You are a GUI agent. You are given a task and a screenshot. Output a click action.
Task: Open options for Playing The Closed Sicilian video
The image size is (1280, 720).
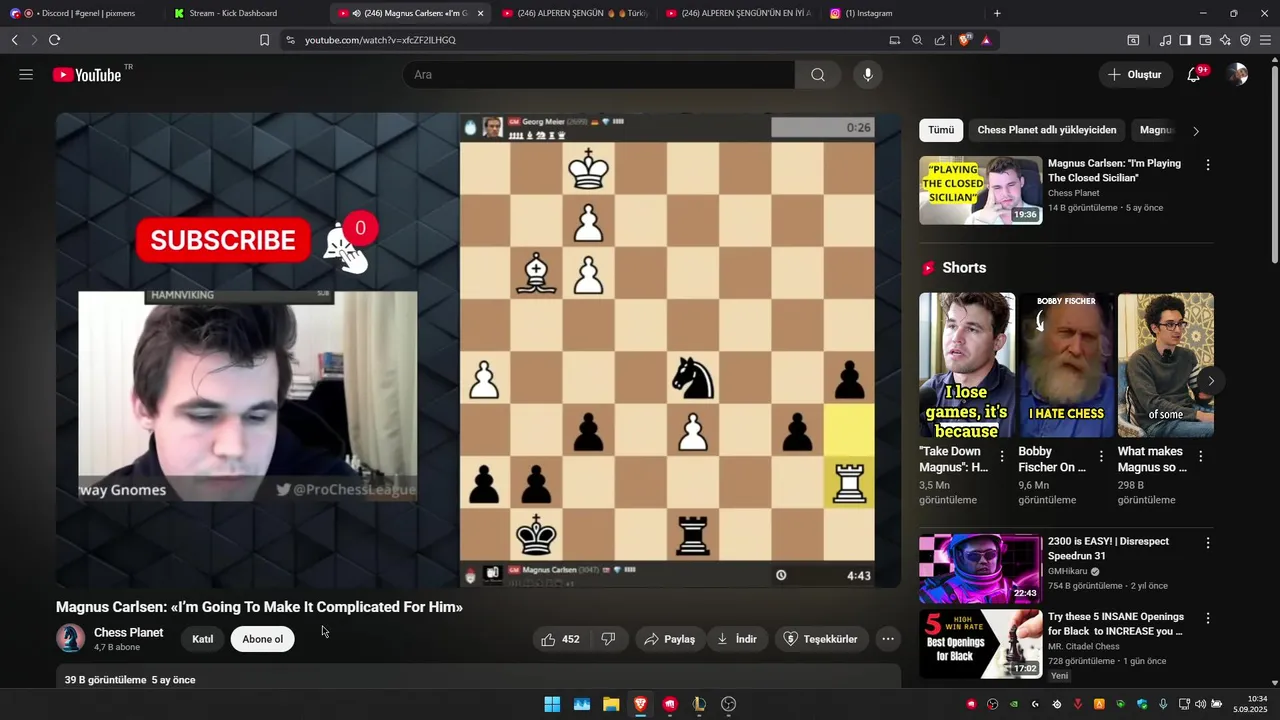[1207, 165]
